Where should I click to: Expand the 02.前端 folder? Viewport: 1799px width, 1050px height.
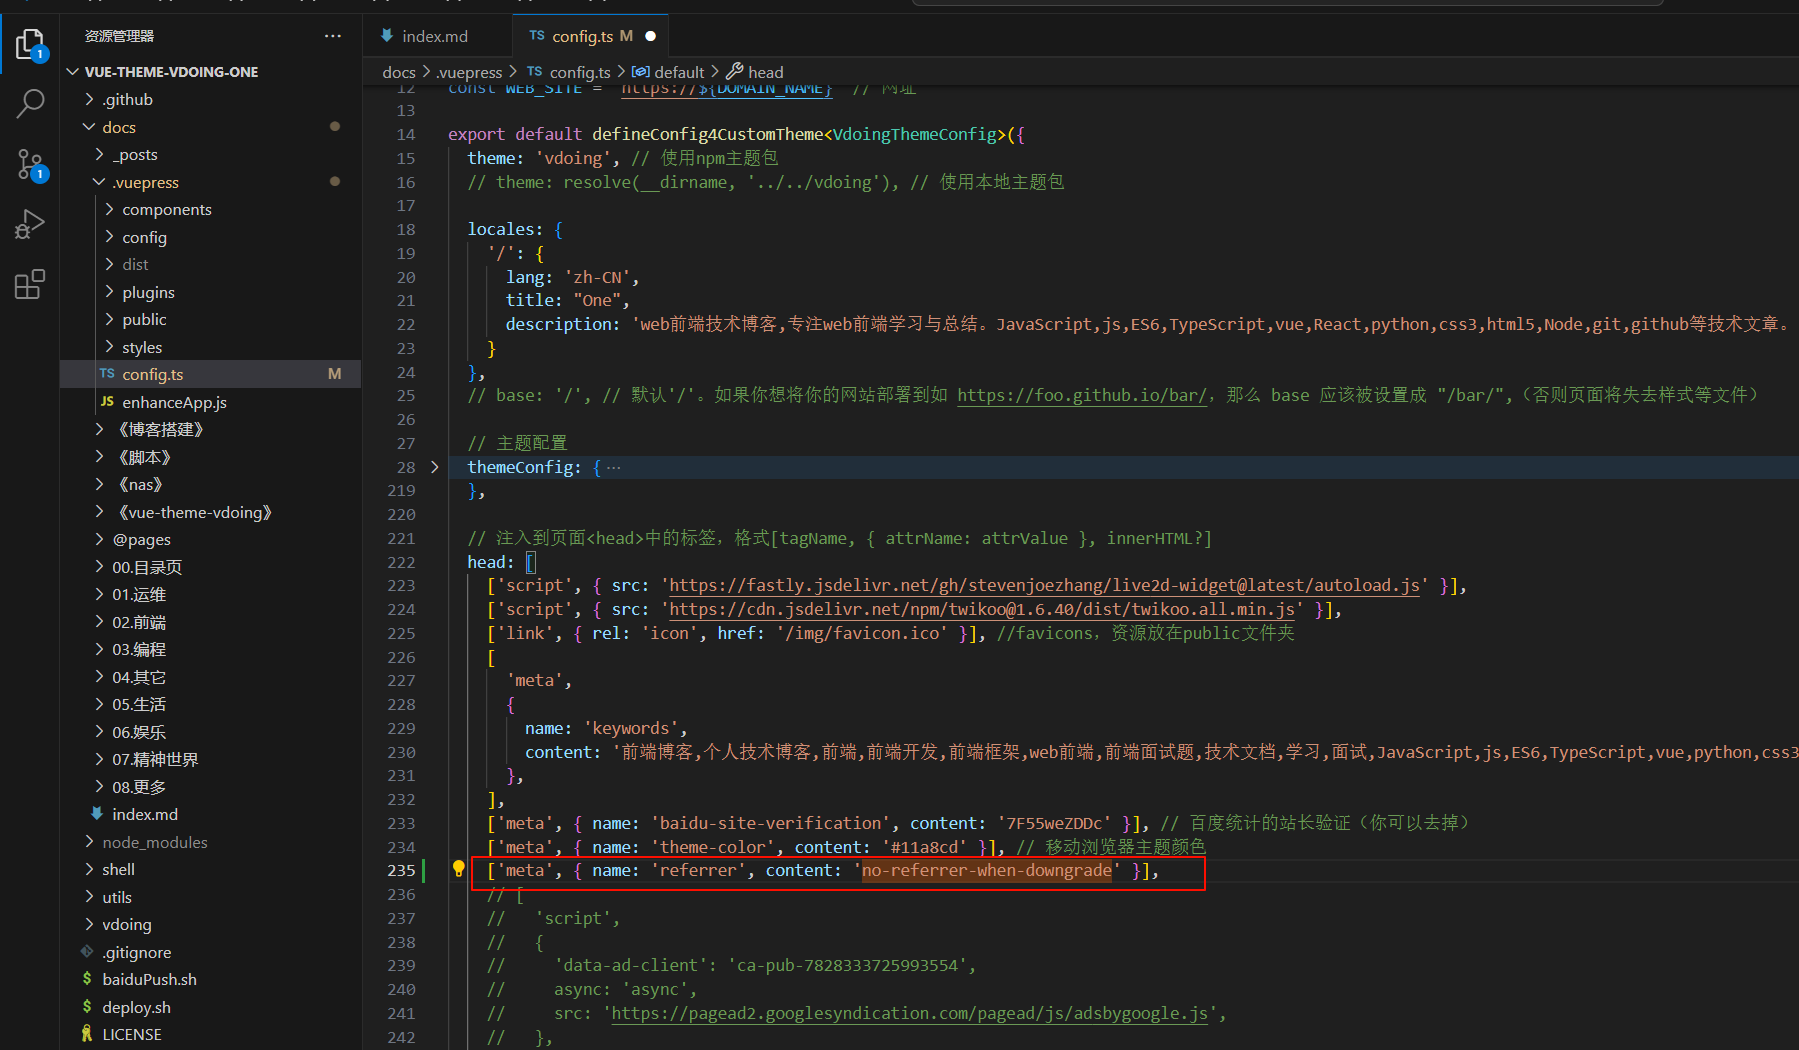click(99, 622)
